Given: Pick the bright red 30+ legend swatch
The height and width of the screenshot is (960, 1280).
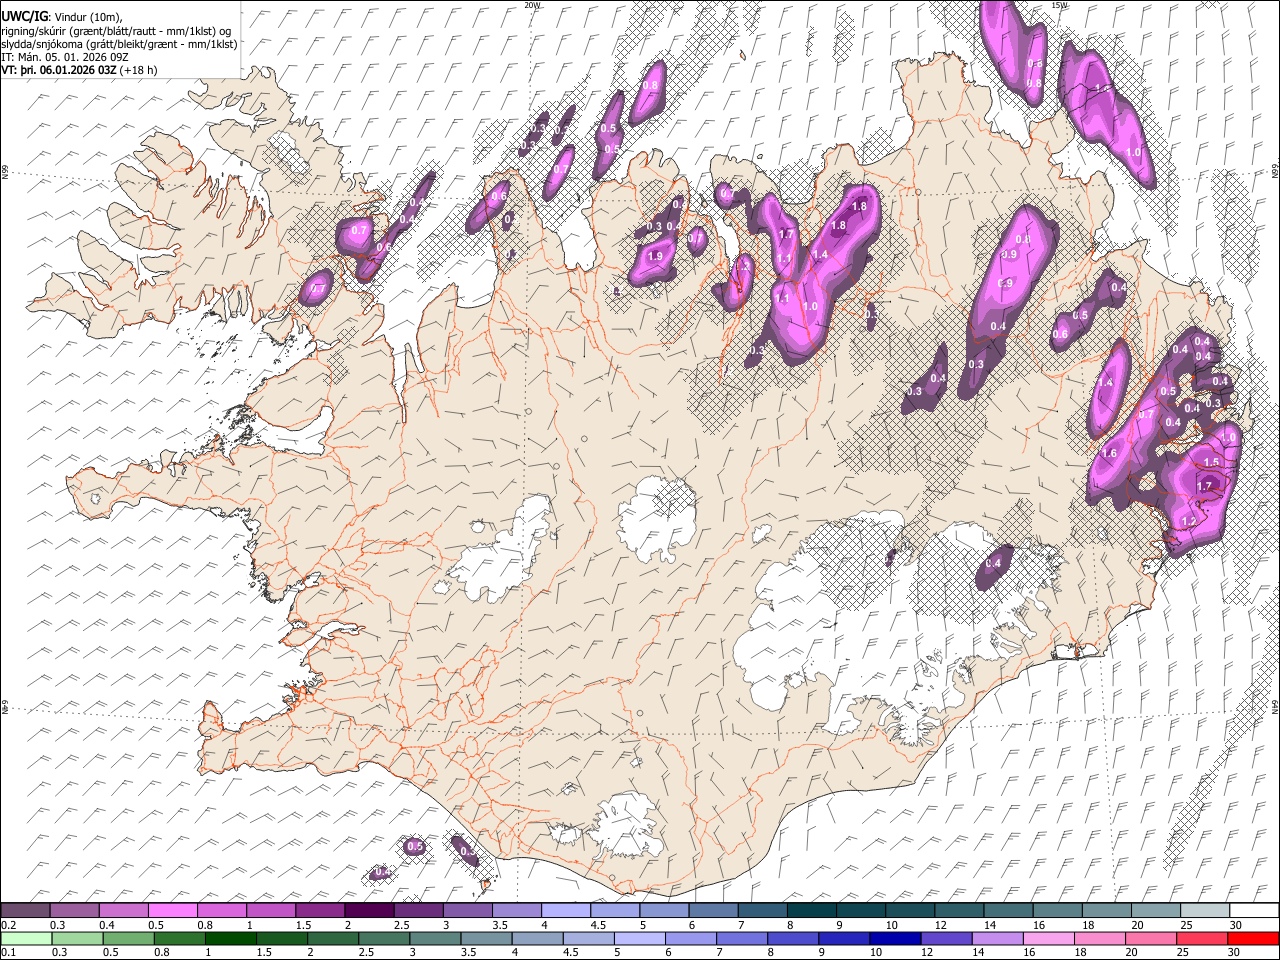Looking at the screenshot, I should [x=1252, y=938].
